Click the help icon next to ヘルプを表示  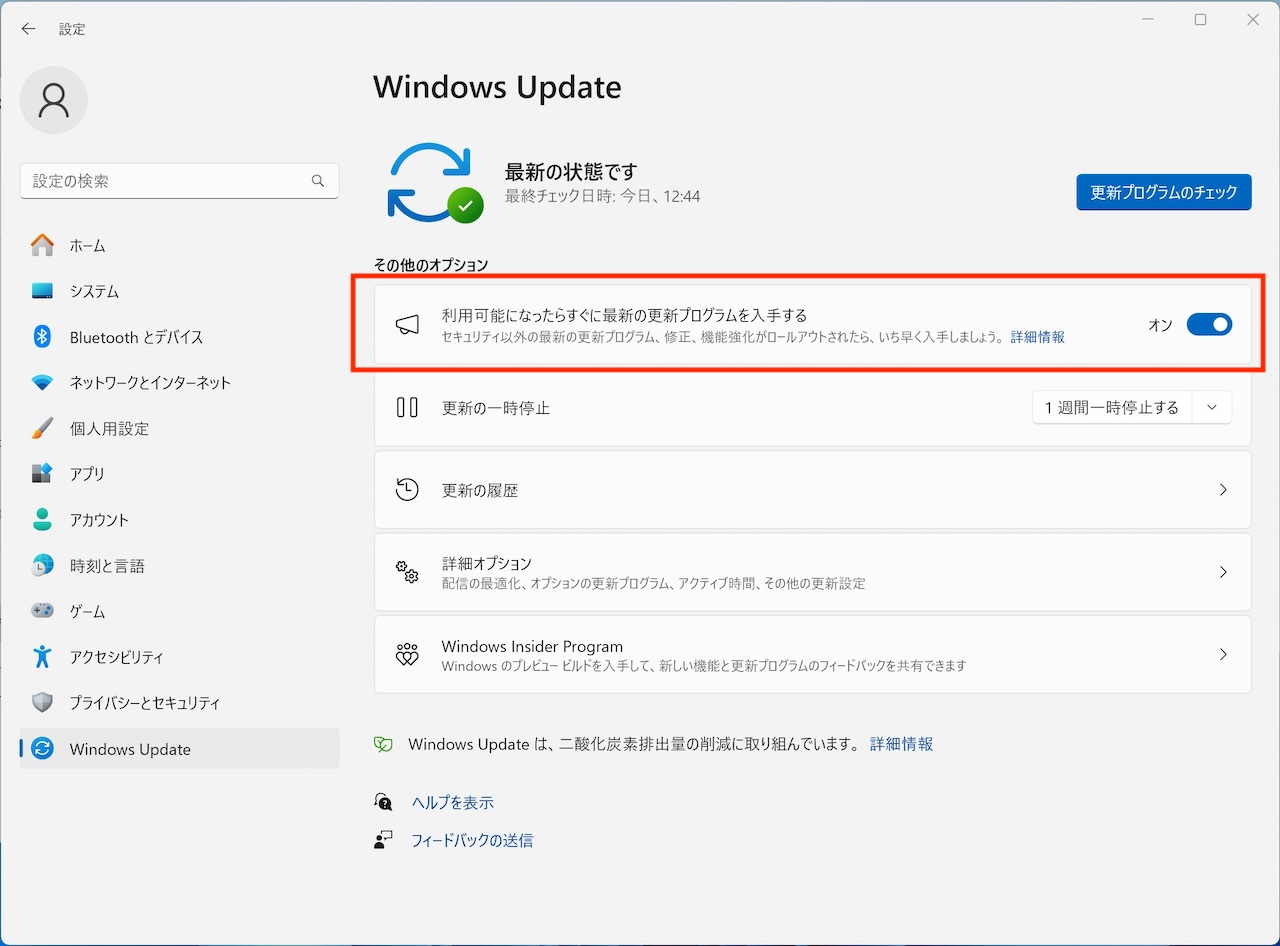[x=383, y=802]
